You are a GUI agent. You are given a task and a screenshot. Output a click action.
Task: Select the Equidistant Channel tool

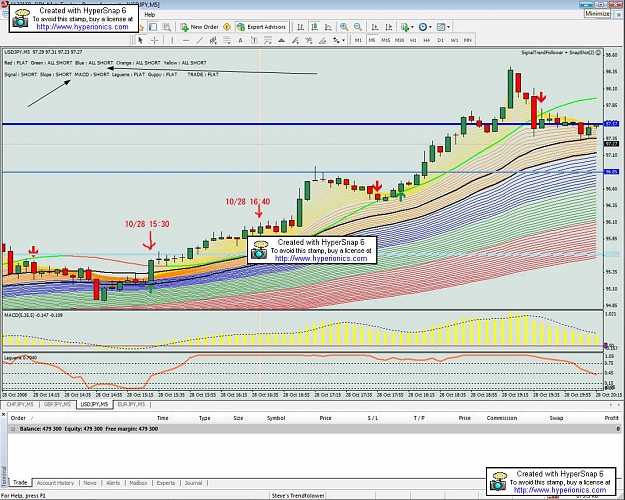click(213, 40)
